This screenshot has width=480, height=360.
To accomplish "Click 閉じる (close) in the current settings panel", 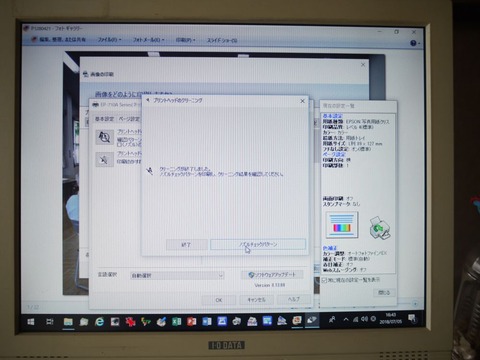I will (x=384, y=292).
